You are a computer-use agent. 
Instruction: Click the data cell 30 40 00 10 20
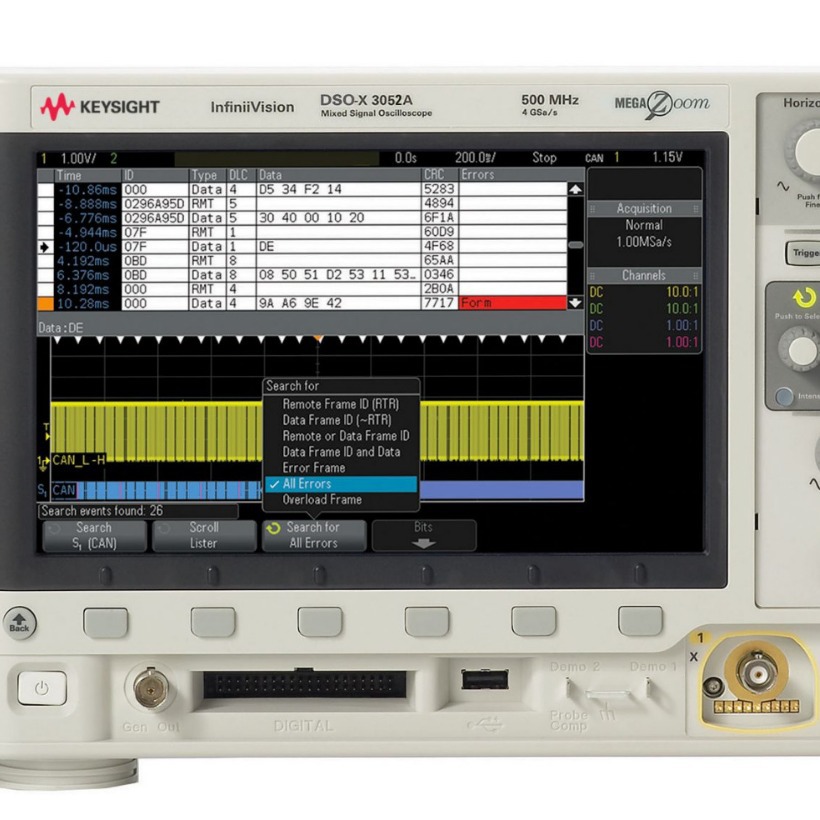pyautogui.click(x=339, y=218)
